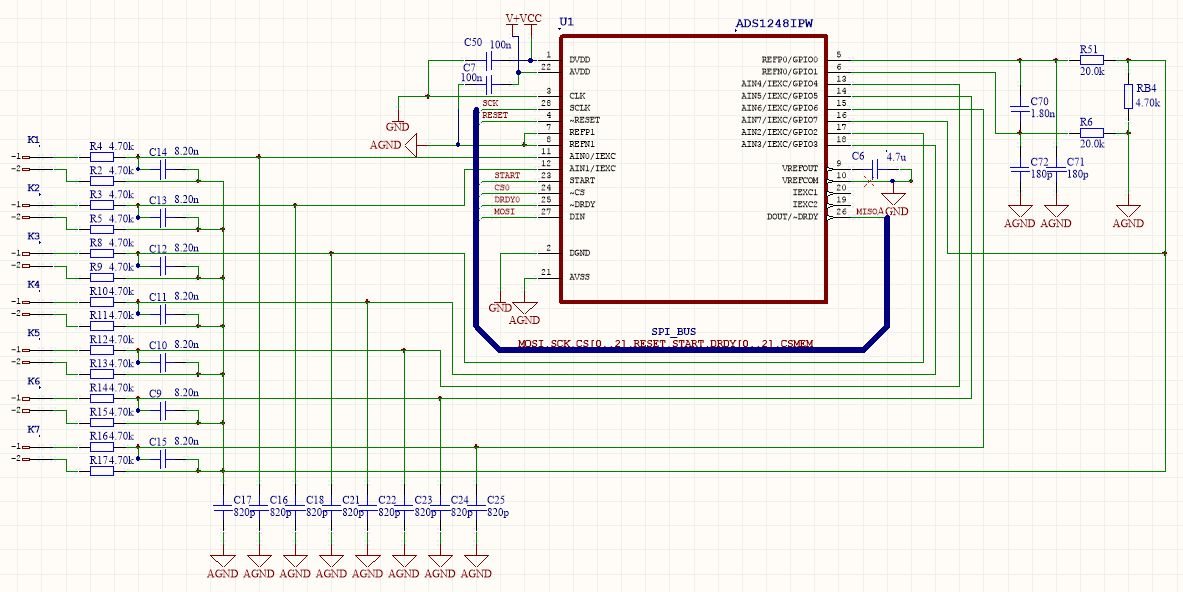Click the VREFOUT pin label
Screen dimensions: 1183x592
click(800, 168)
